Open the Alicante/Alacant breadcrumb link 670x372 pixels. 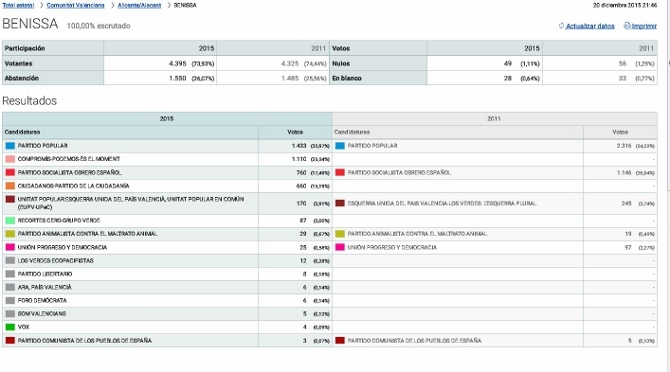(139, 5)
